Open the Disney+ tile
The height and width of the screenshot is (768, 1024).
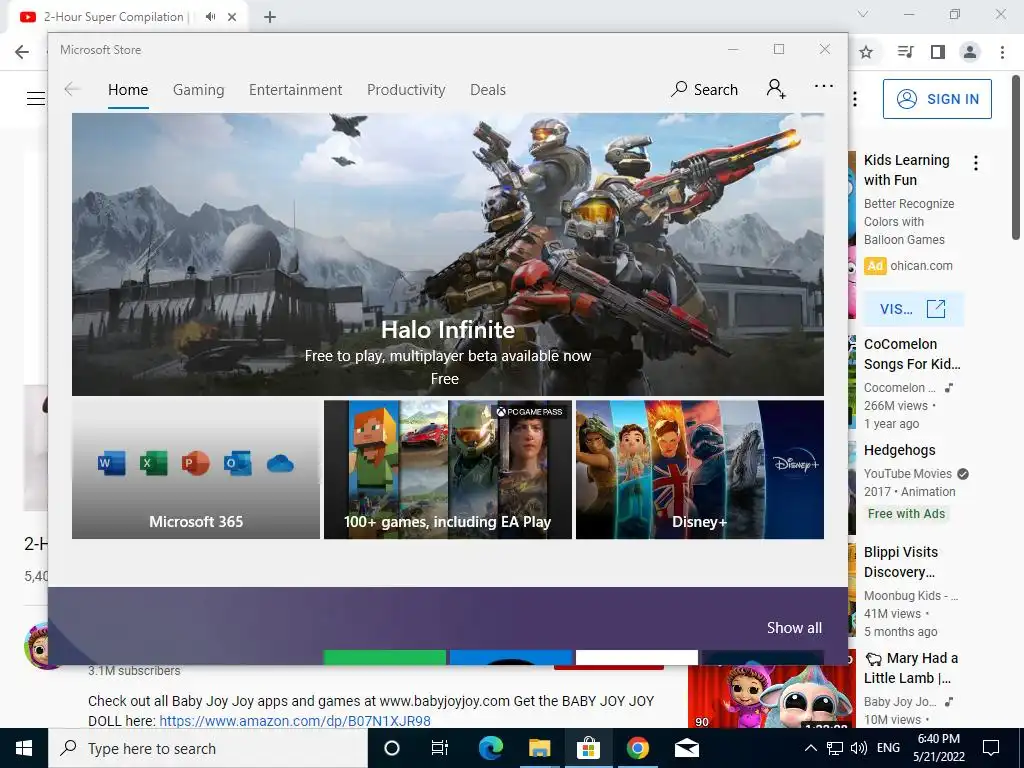click(699, 470)
